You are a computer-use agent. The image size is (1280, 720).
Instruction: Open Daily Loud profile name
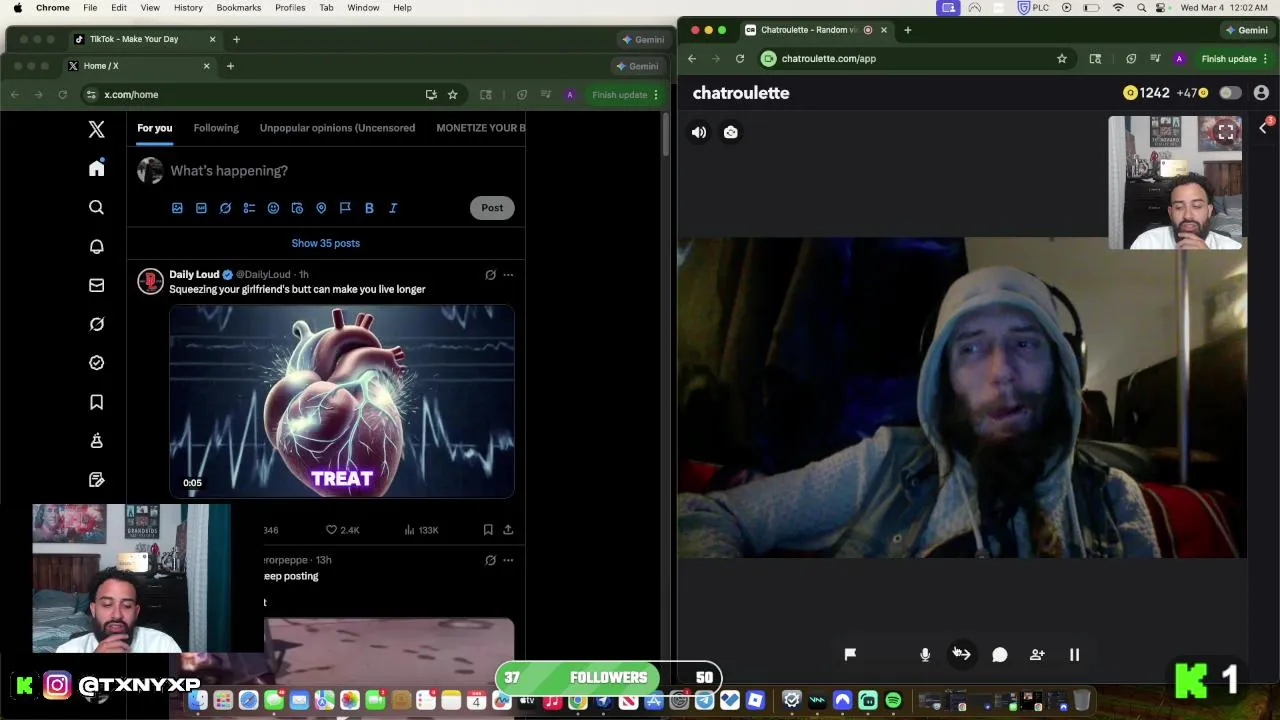[194, 274]
